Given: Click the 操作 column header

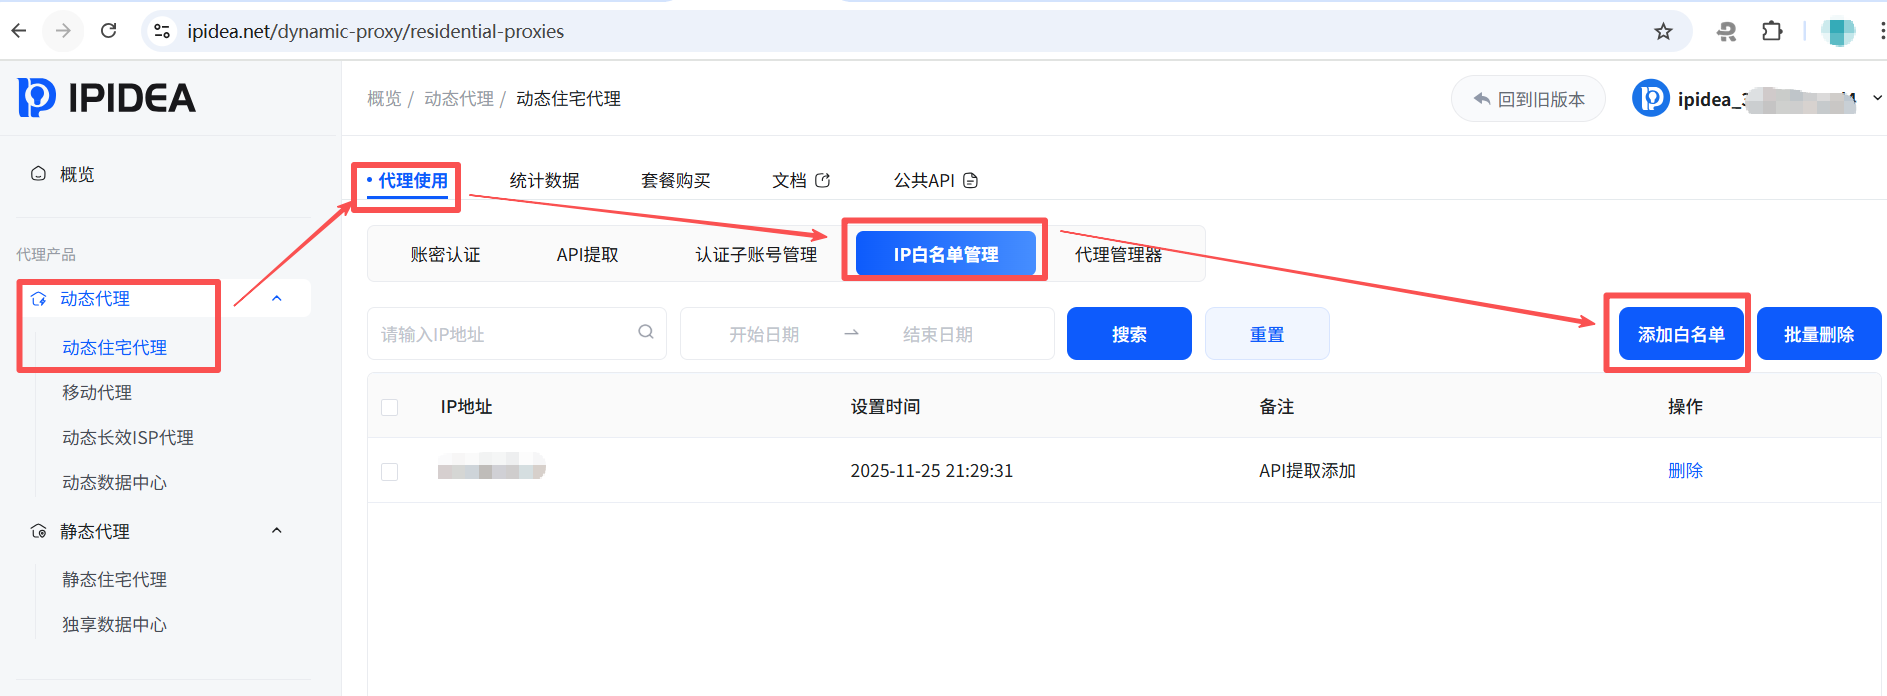Looking at the screenshot, I should [x=1685, y=407].
